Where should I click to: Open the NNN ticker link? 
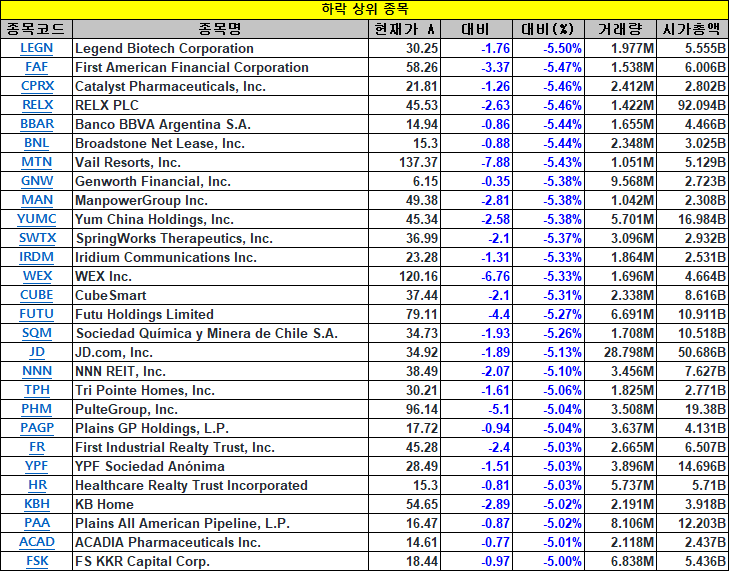click(37, 372)
